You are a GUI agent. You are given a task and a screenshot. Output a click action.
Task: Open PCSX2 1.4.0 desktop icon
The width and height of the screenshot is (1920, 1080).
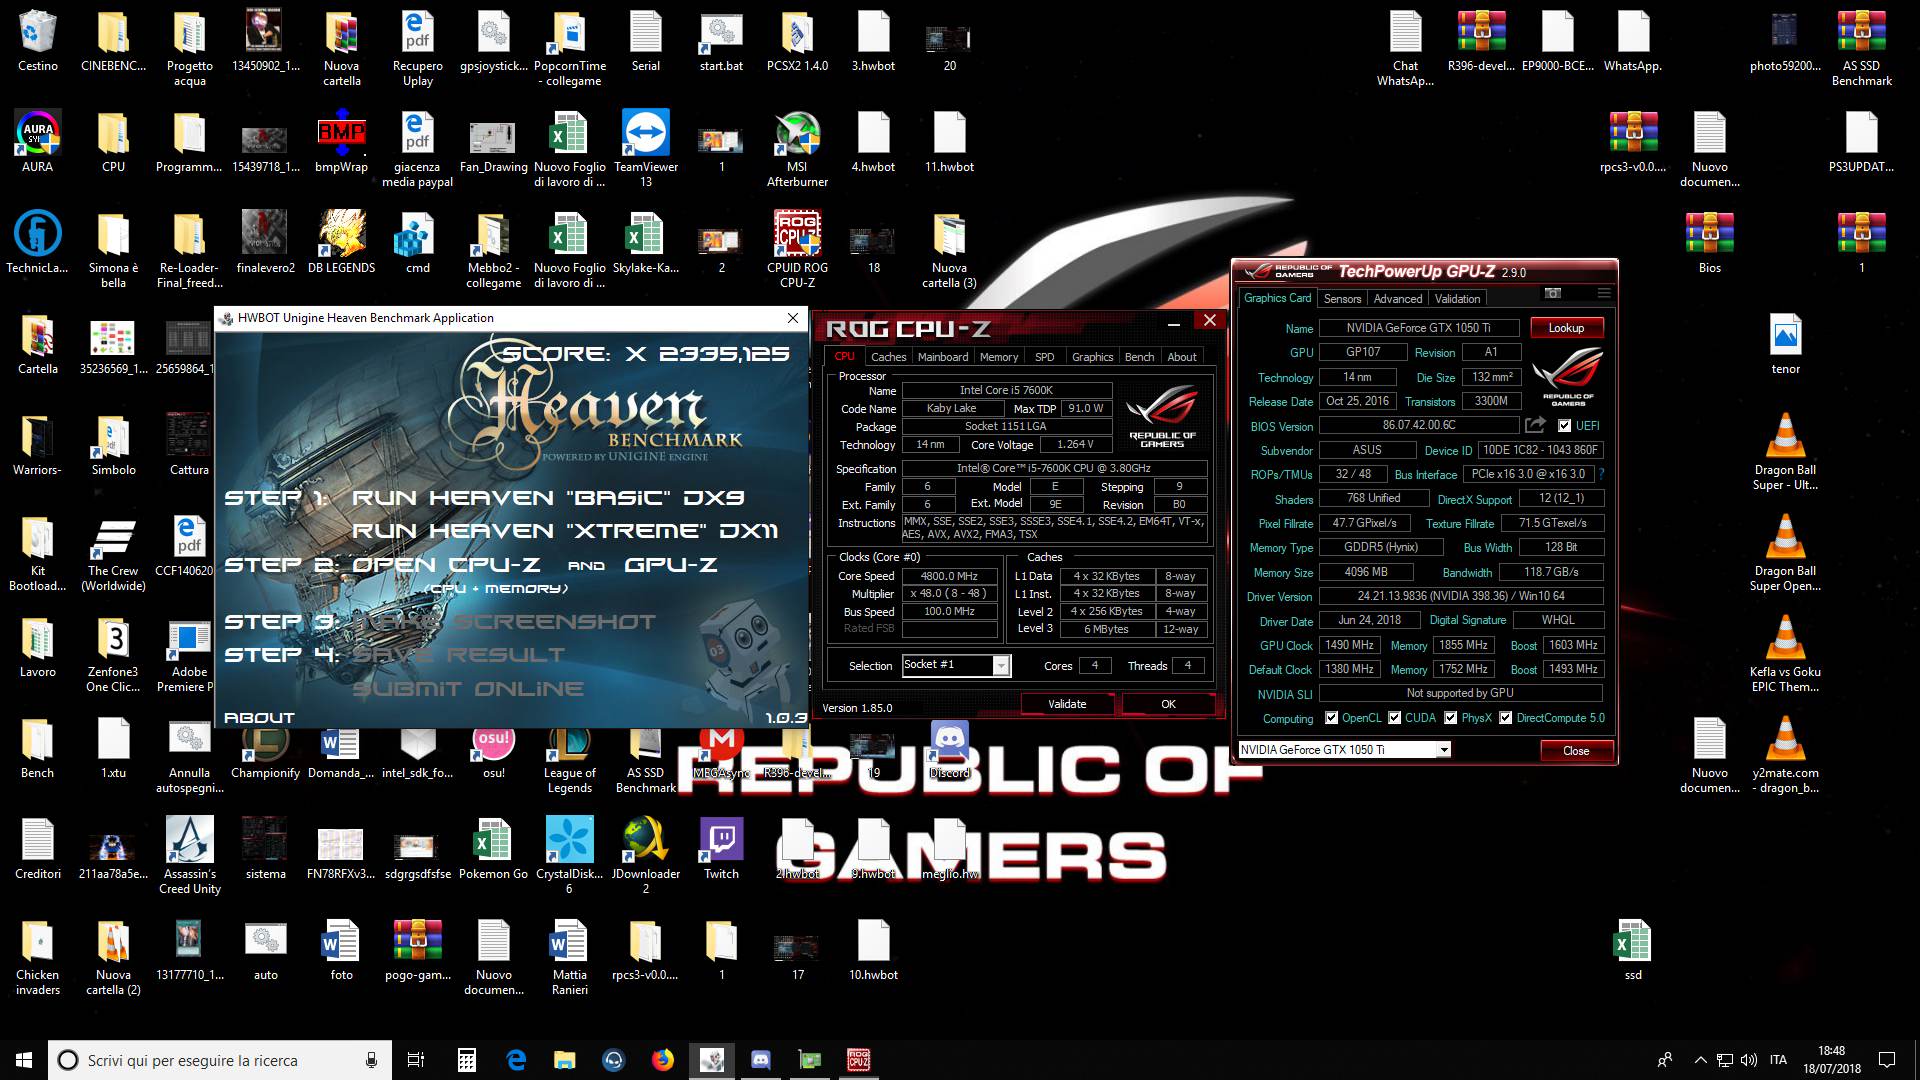pos(797,40)
